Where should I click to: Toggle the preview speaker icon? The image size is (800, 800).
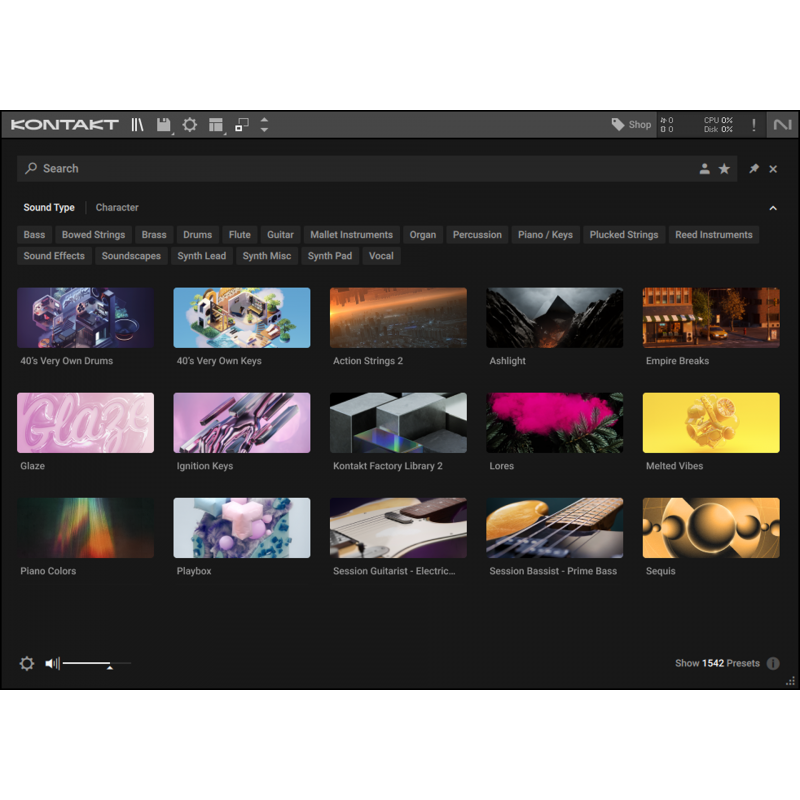(x=53, y=663)
